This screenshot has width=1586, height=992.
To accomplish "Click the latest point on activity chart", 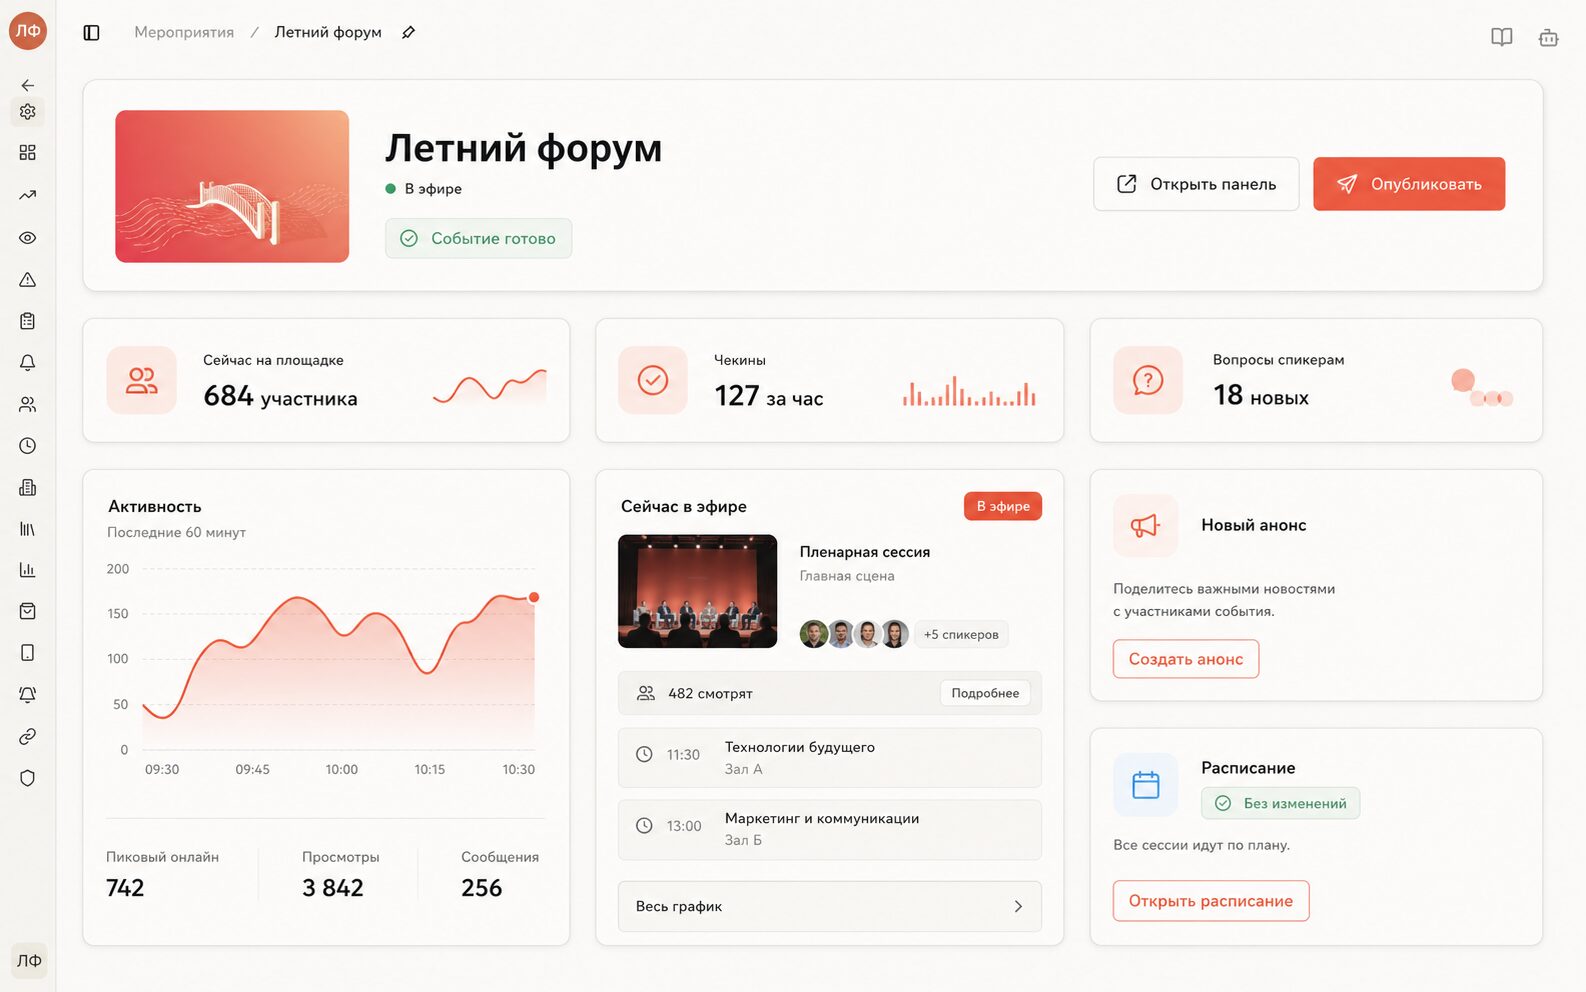I will pos(534,597).
